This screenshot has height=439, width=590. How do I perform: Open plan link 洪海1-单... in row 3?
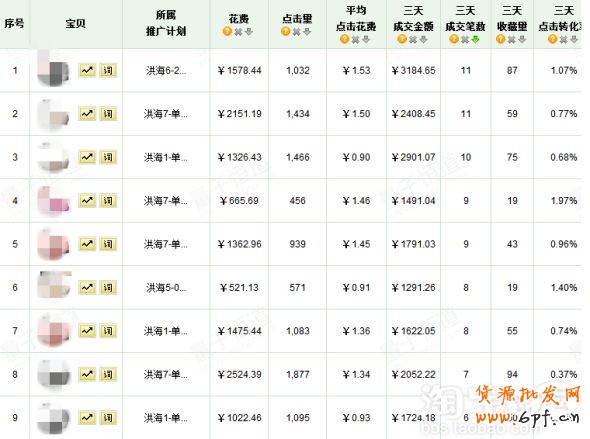click(166, 157)
